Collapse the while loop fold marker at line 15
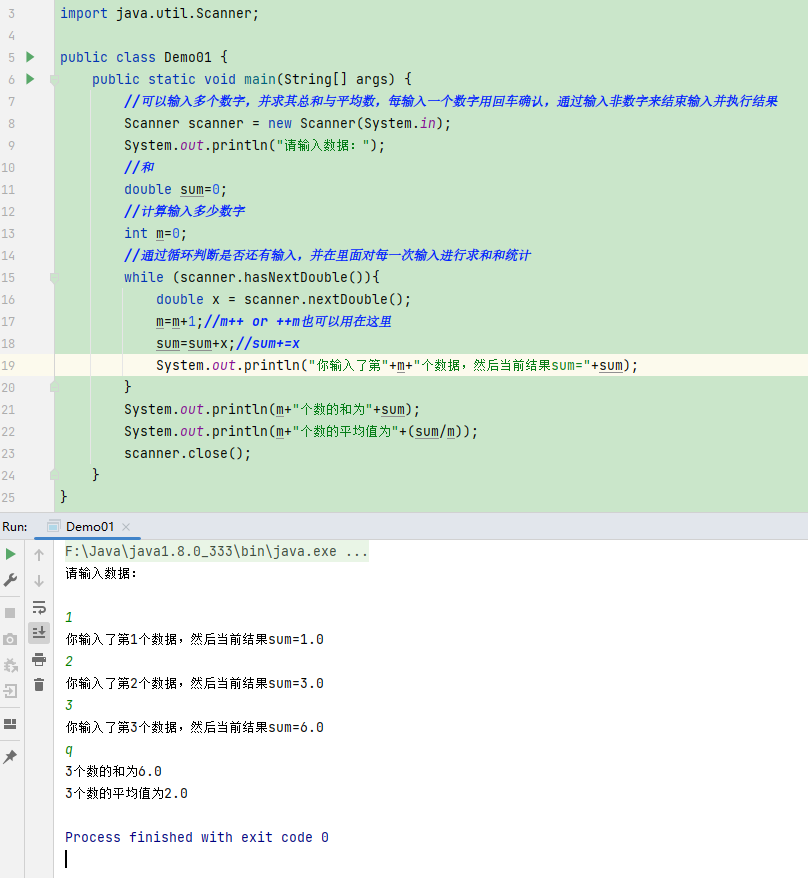The image size is (808, 878). click(x=54, y=278)
